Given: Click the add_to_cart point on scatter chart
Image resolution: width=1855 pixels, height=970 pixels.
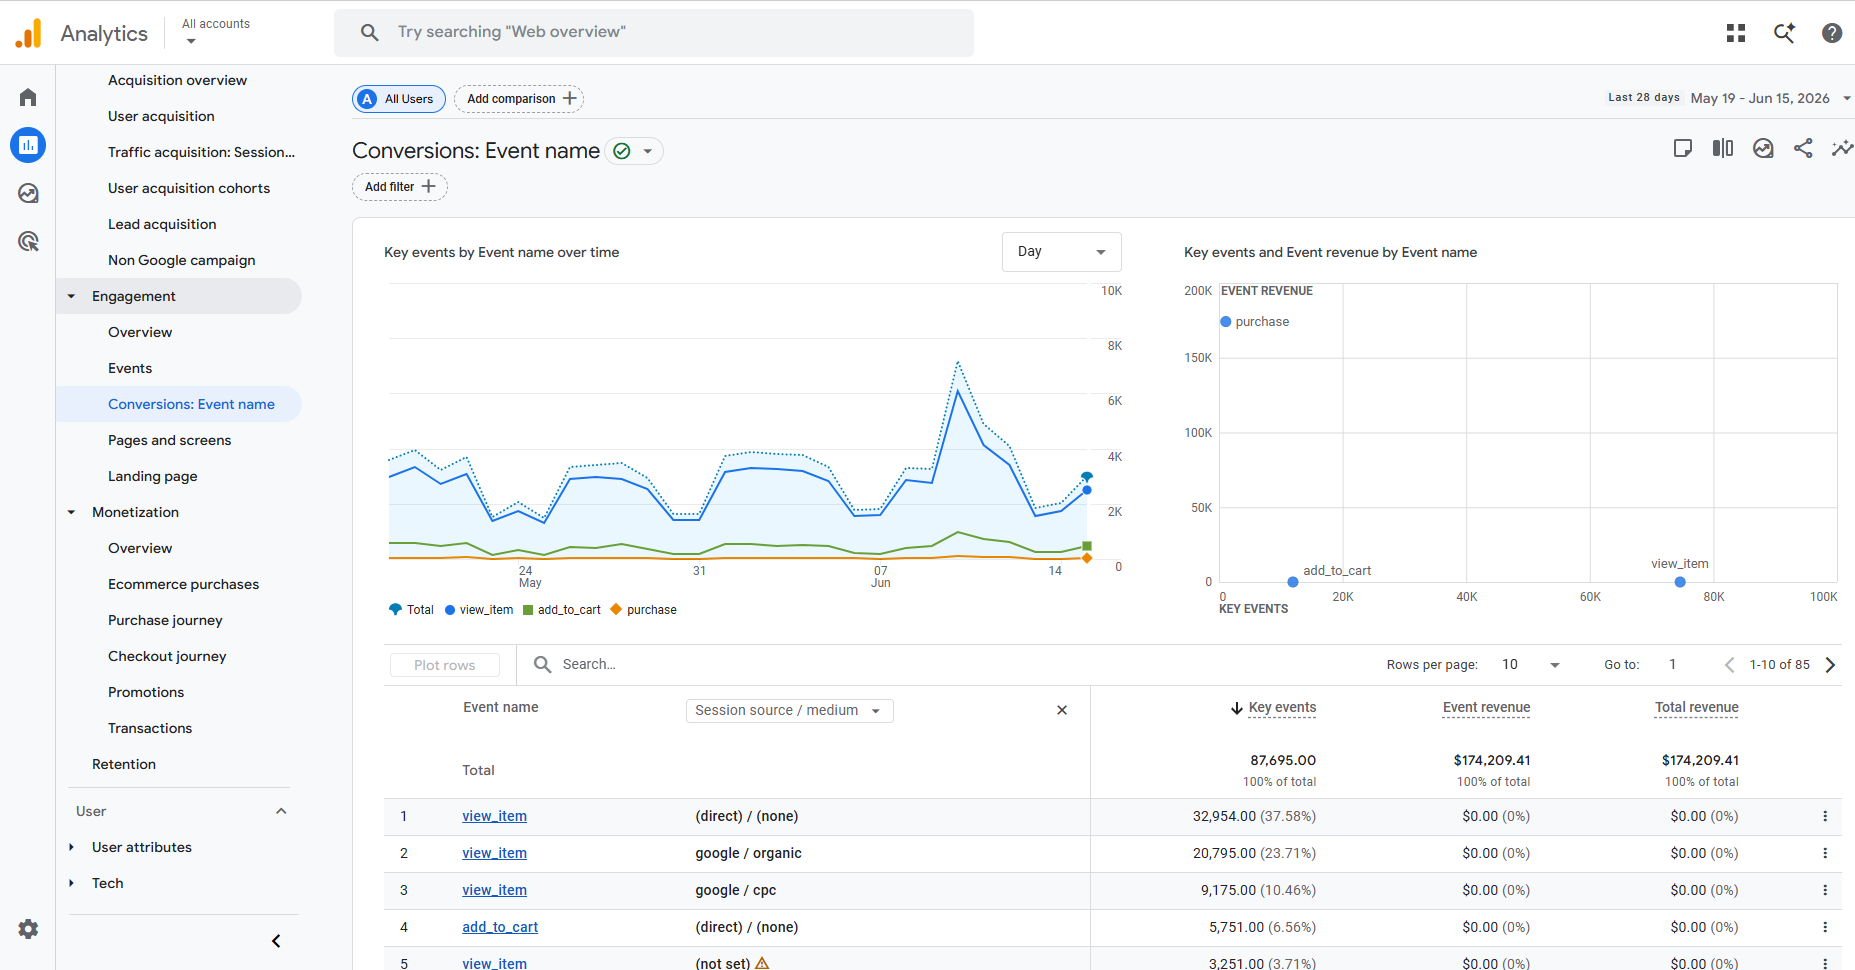Looking at the screenshot, I should point(1293,582).
